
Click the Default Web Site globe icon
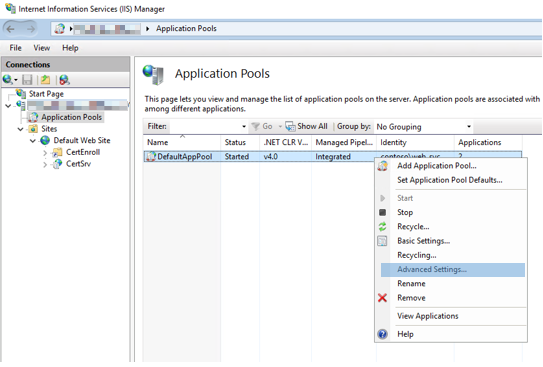pyautogui.click(x=45, y=140)
